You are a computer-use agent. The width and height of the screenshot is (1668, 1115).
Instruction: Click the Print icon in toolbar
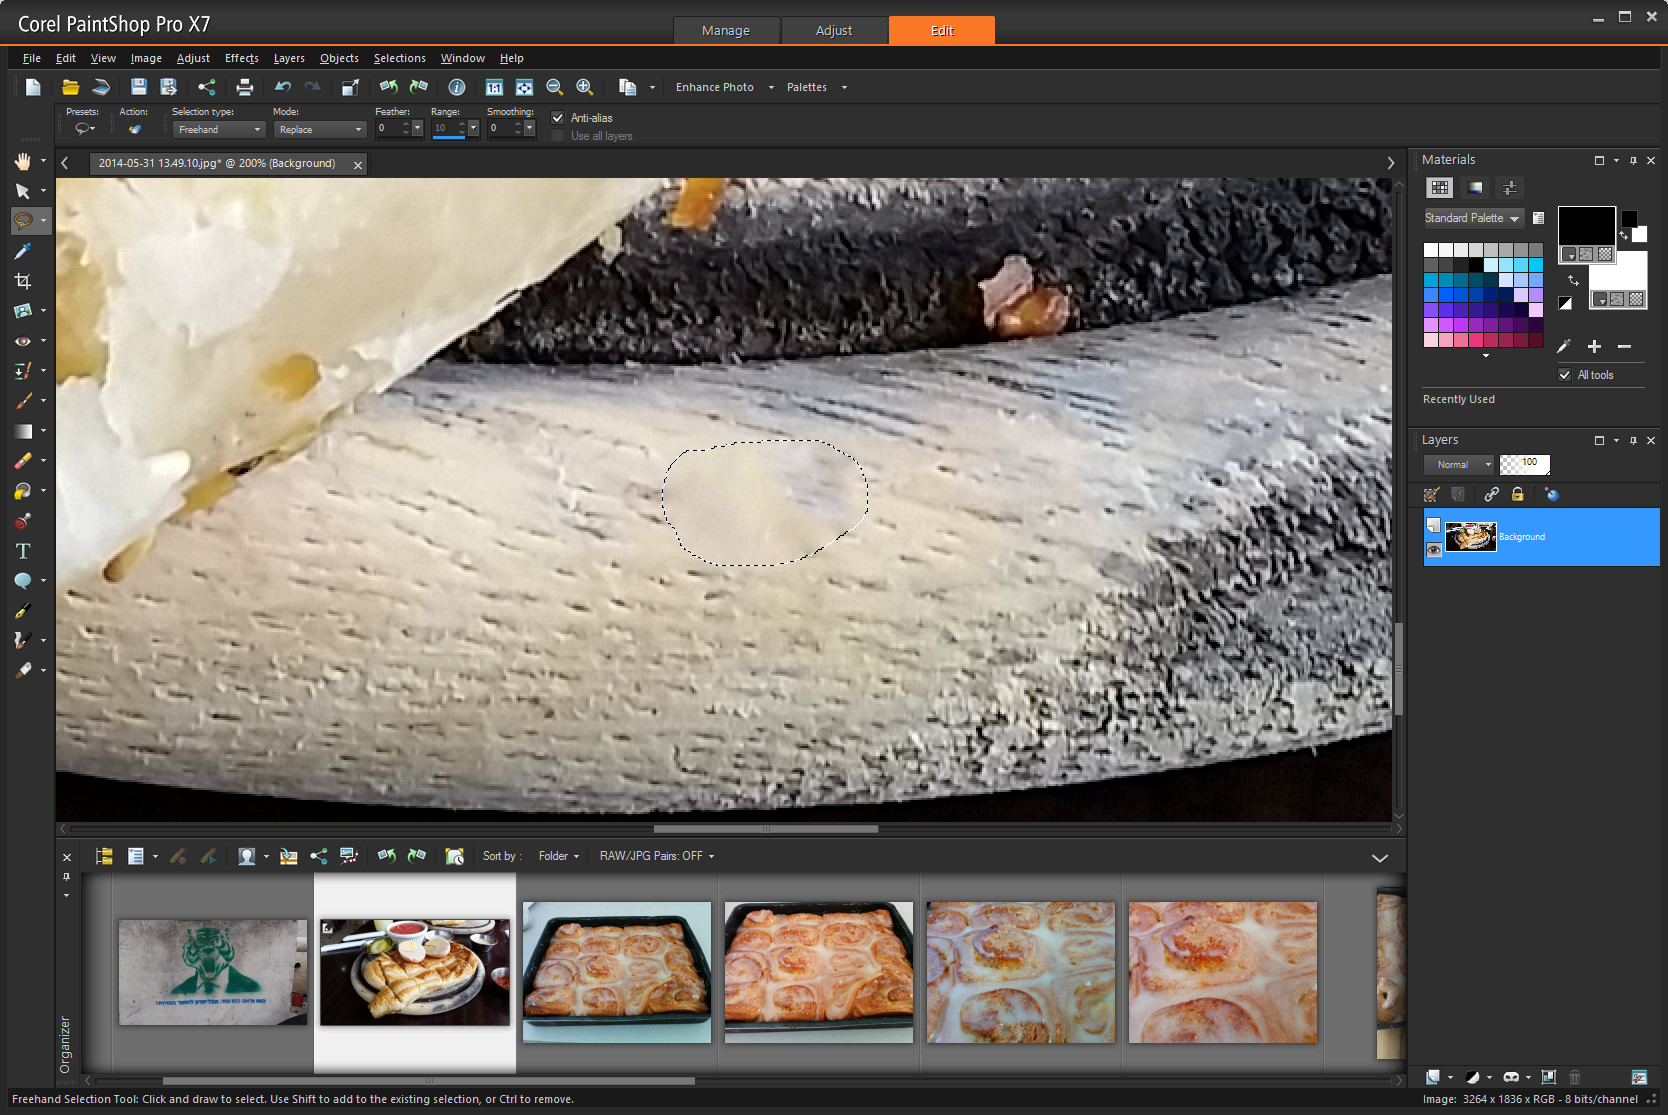[x=244, y=87]
